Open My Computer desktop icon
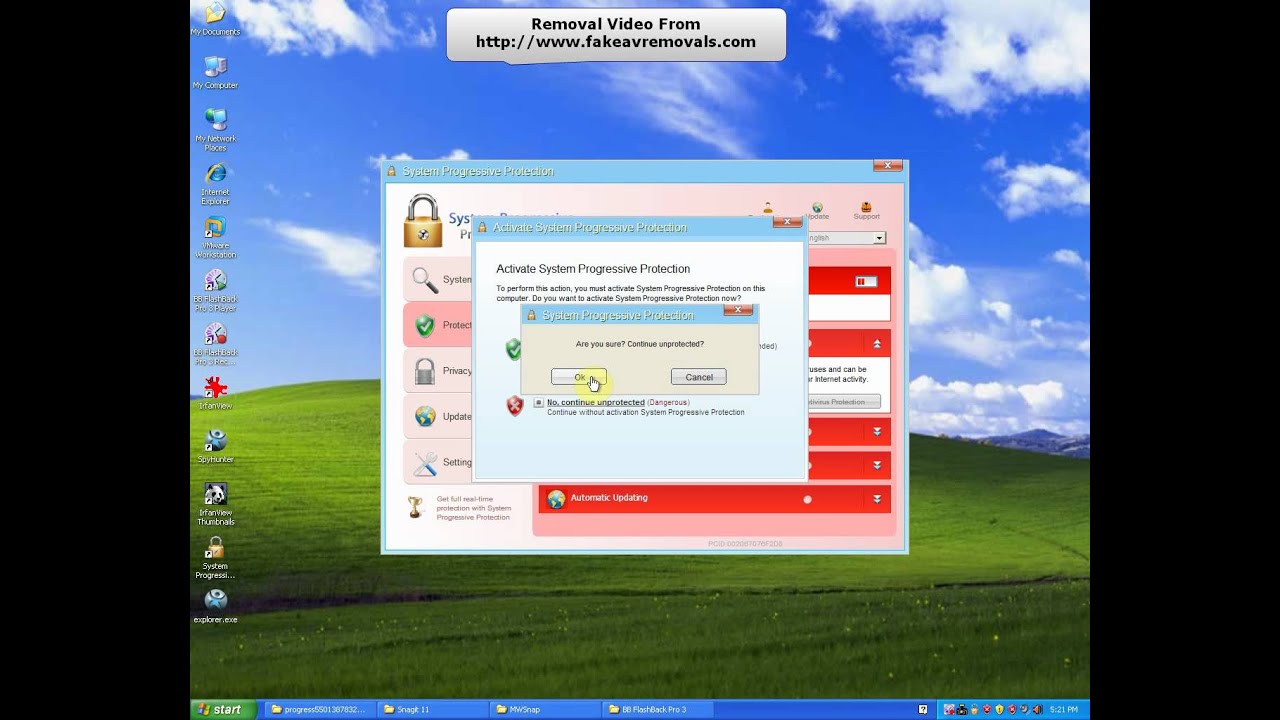The image size is (1280, 720). [x=215, y=73]
